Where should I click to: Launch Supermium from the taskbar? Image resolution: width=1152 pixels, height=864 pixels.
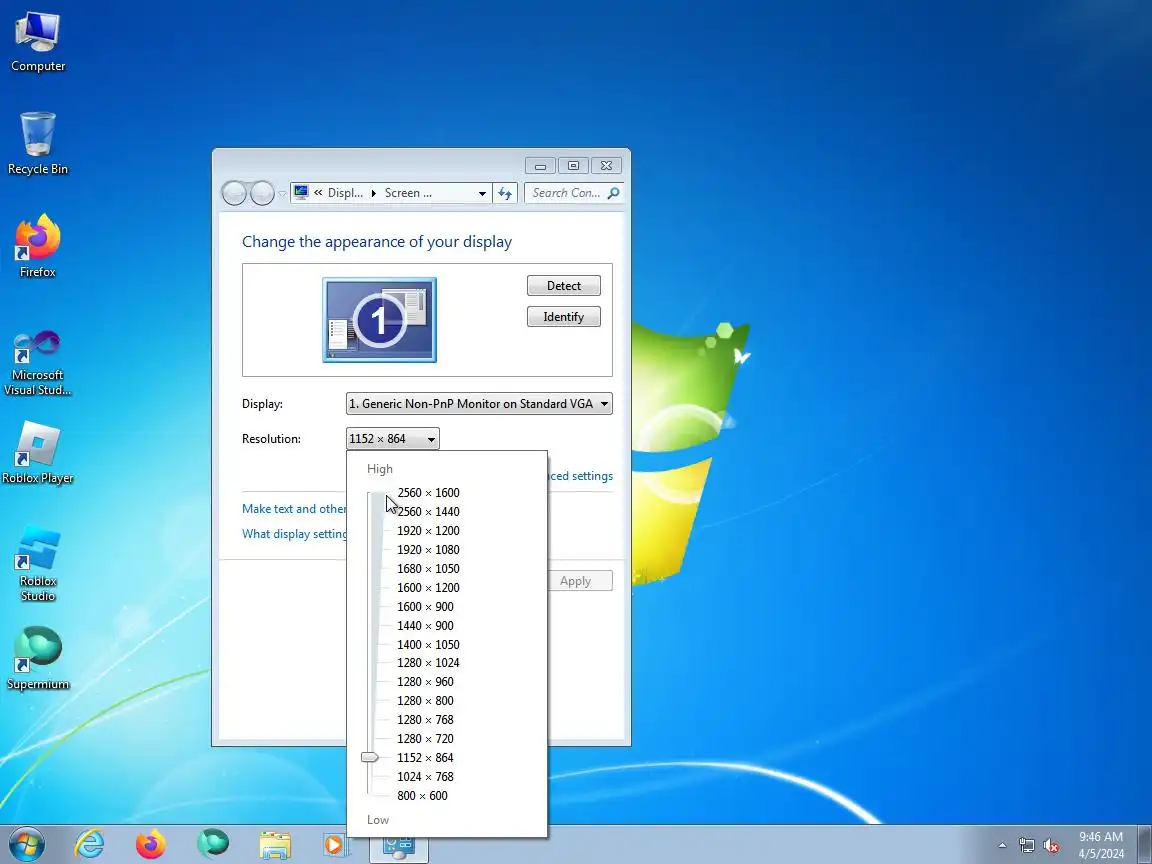point(213,844)
